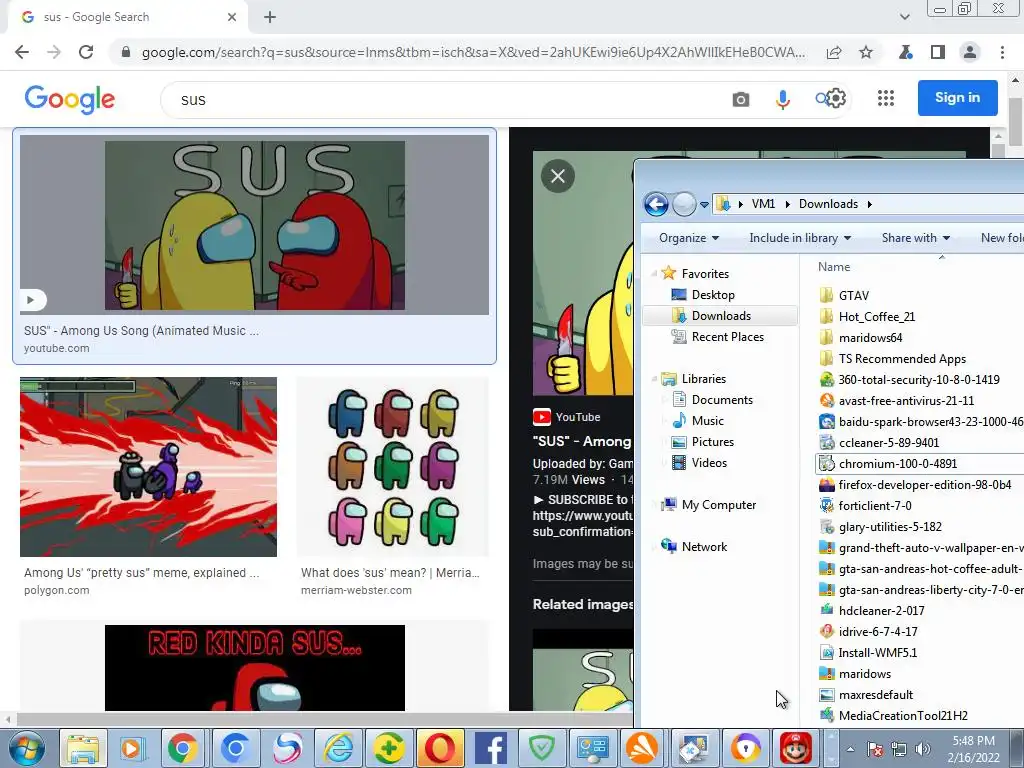
Task: Click the Mario icon in taskbar
Action: tap(795, 748)
